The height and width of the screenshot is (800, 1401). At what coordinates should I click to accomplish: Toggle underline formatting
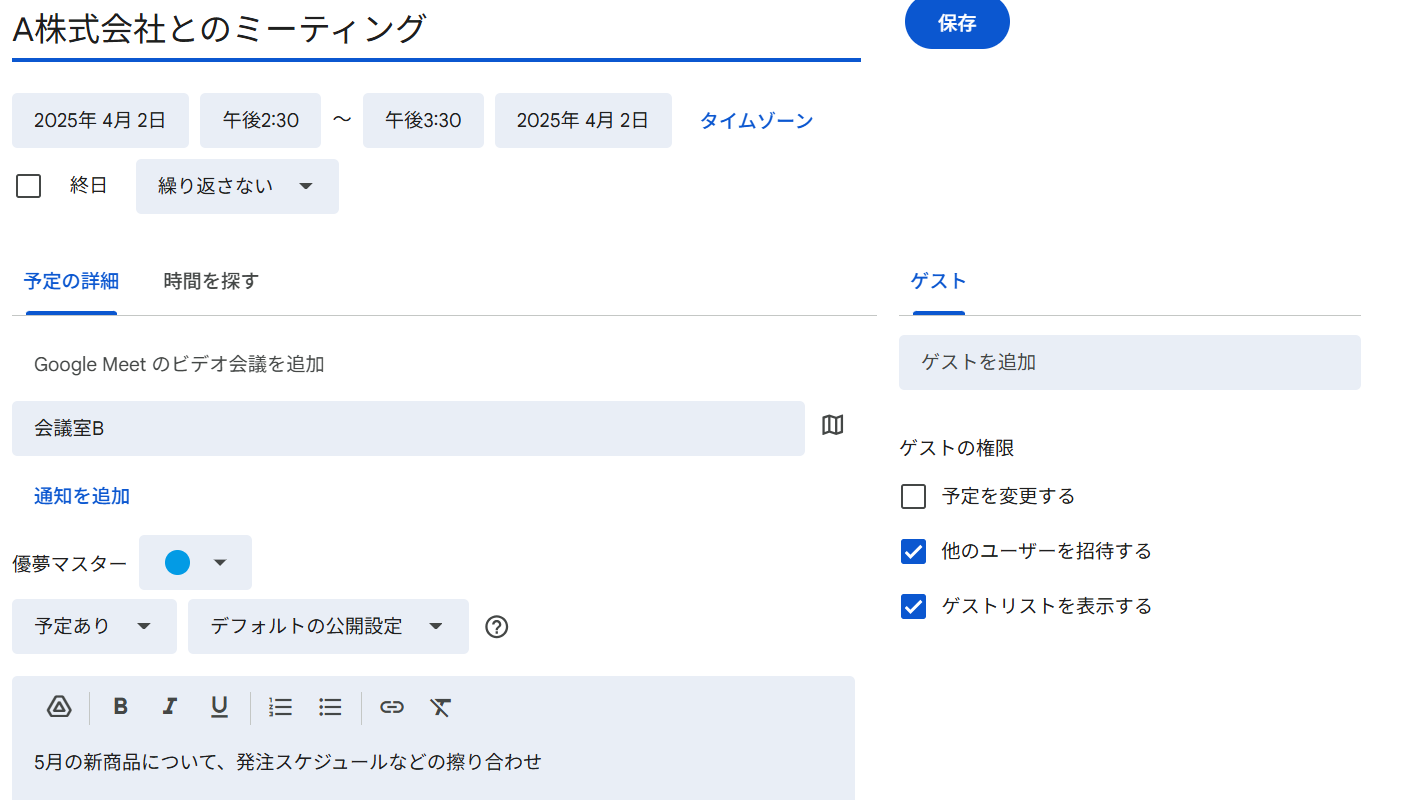click(x=219, y=707)
